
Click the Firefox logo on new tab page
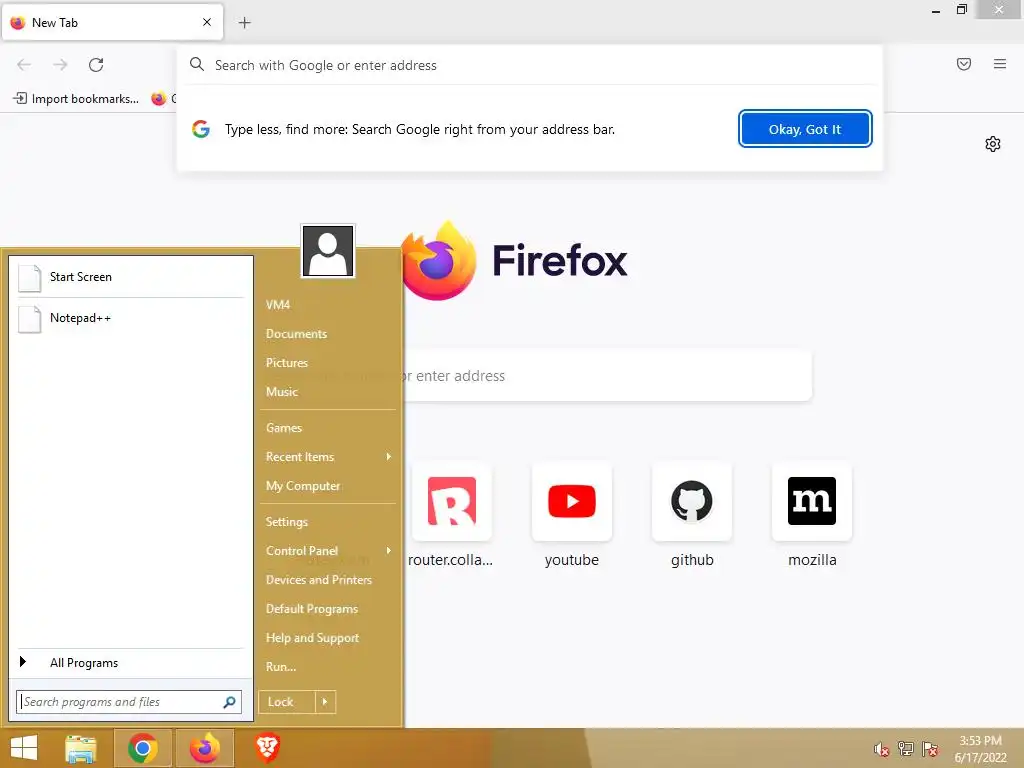(x=438, y=261)
